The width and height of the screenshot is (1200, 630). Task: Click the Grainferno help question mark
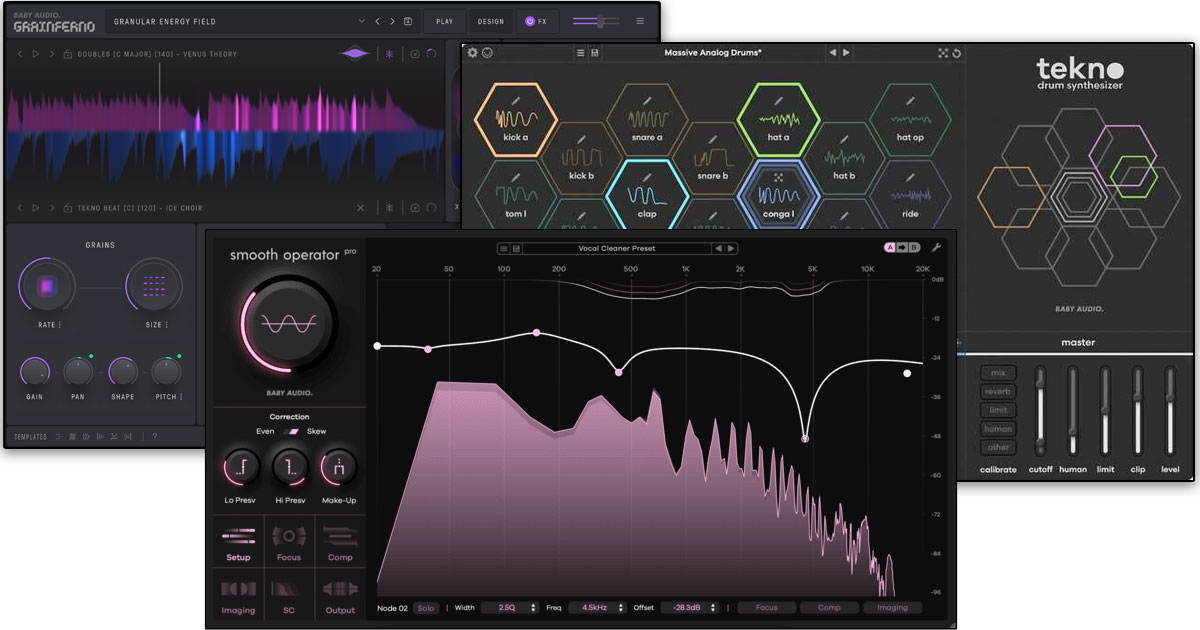[154, 436]
